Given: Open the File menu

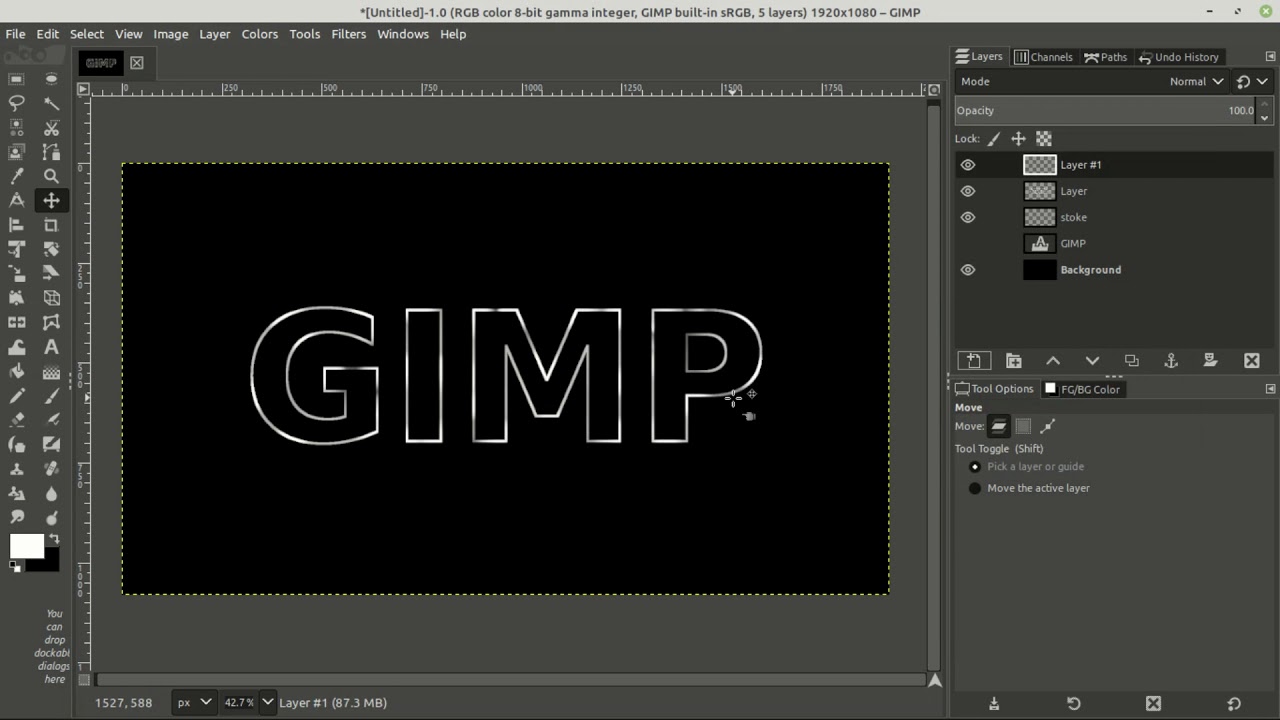Looking at the screenshot, I should click(x=15, y=34).
